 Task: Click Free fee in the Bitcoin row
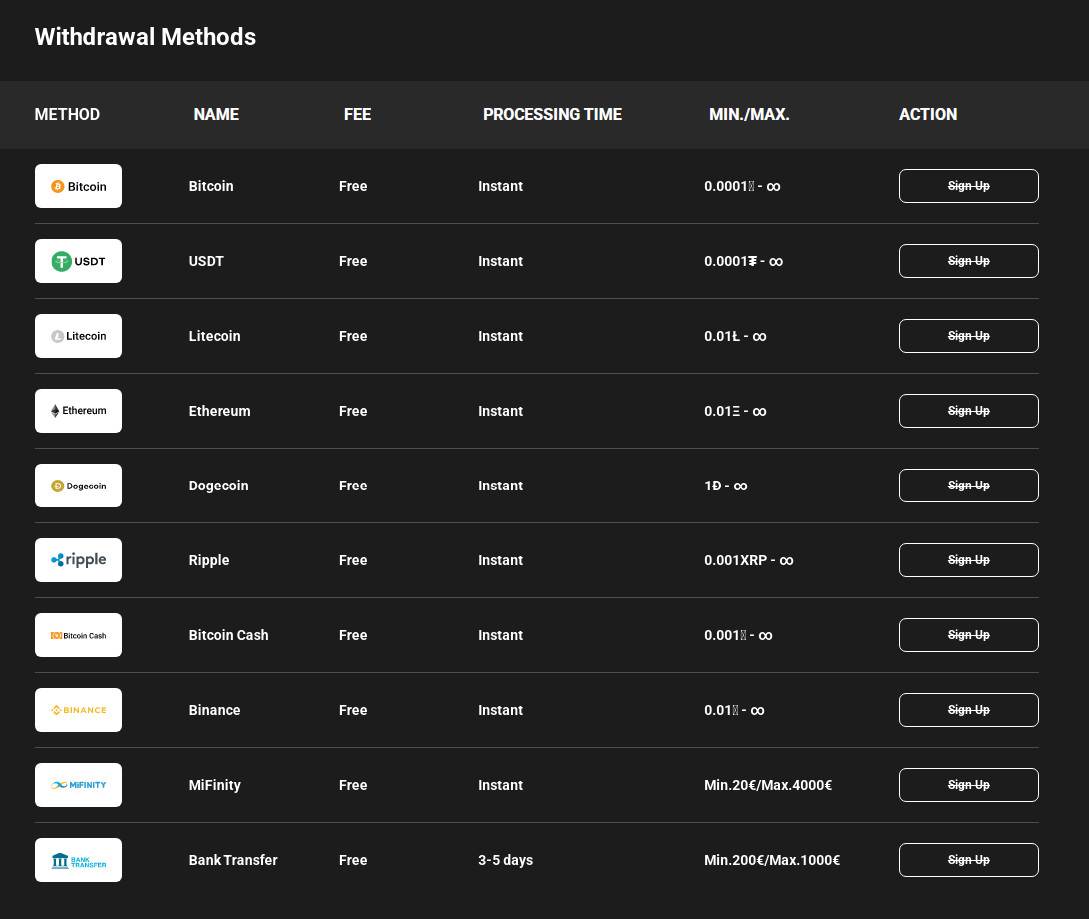(x=353, y=186)
